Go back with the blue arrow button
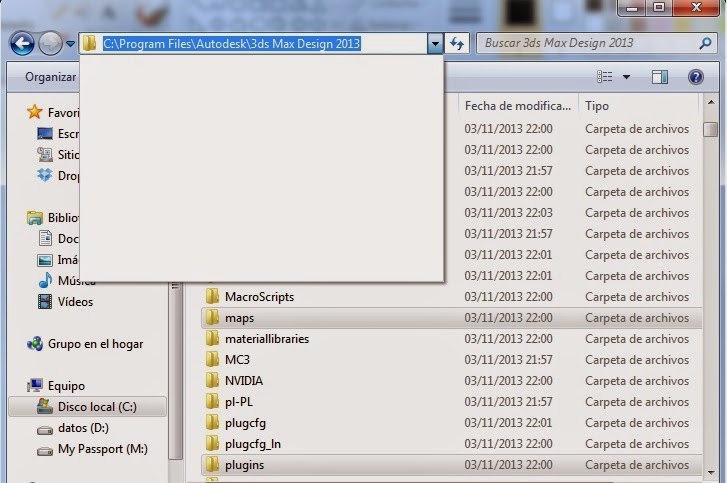The image size is (727, 483). 22,44
